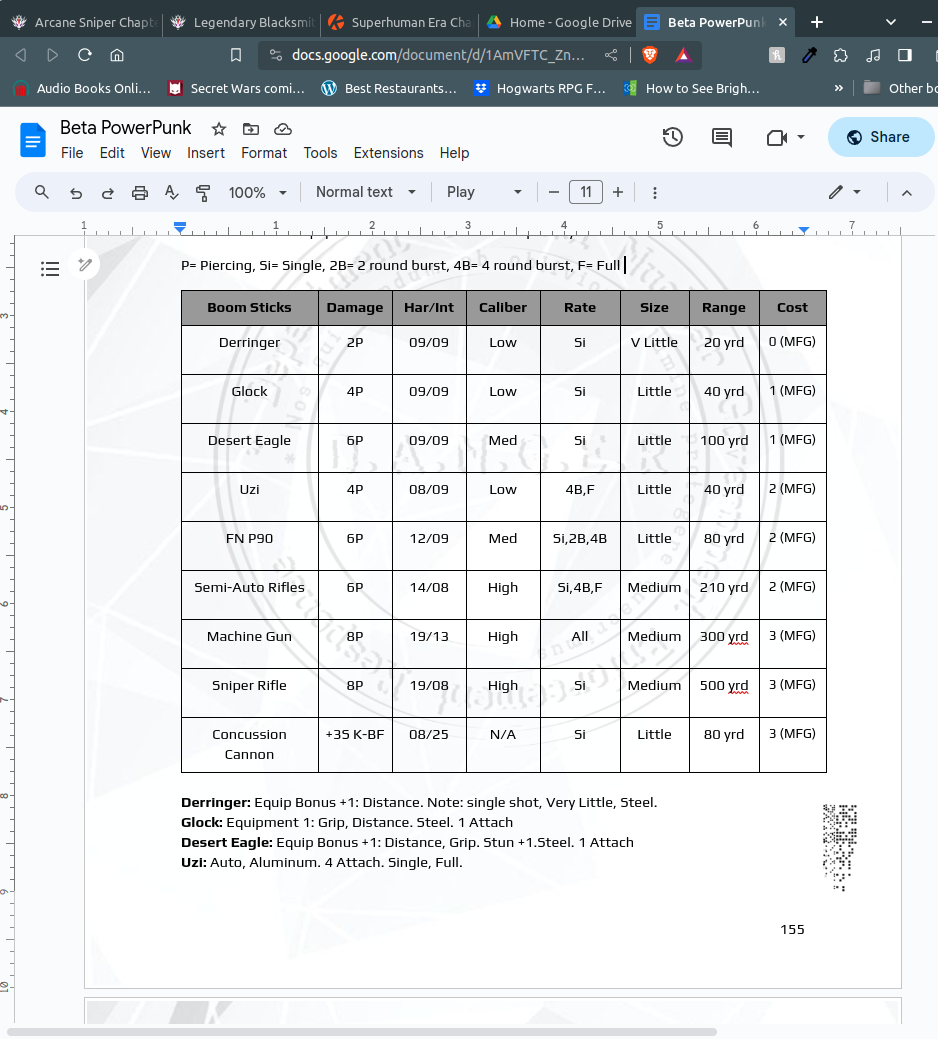This screenshot has width=938, height=1039.
Task: Open the Other bookmarks folder
Action: 901,87
